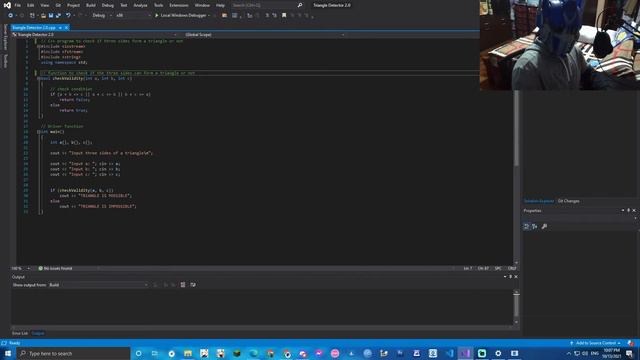
Task: Open the Global Scope navigation dropdown
Action: pyautogui.click(x=264, y=35)
